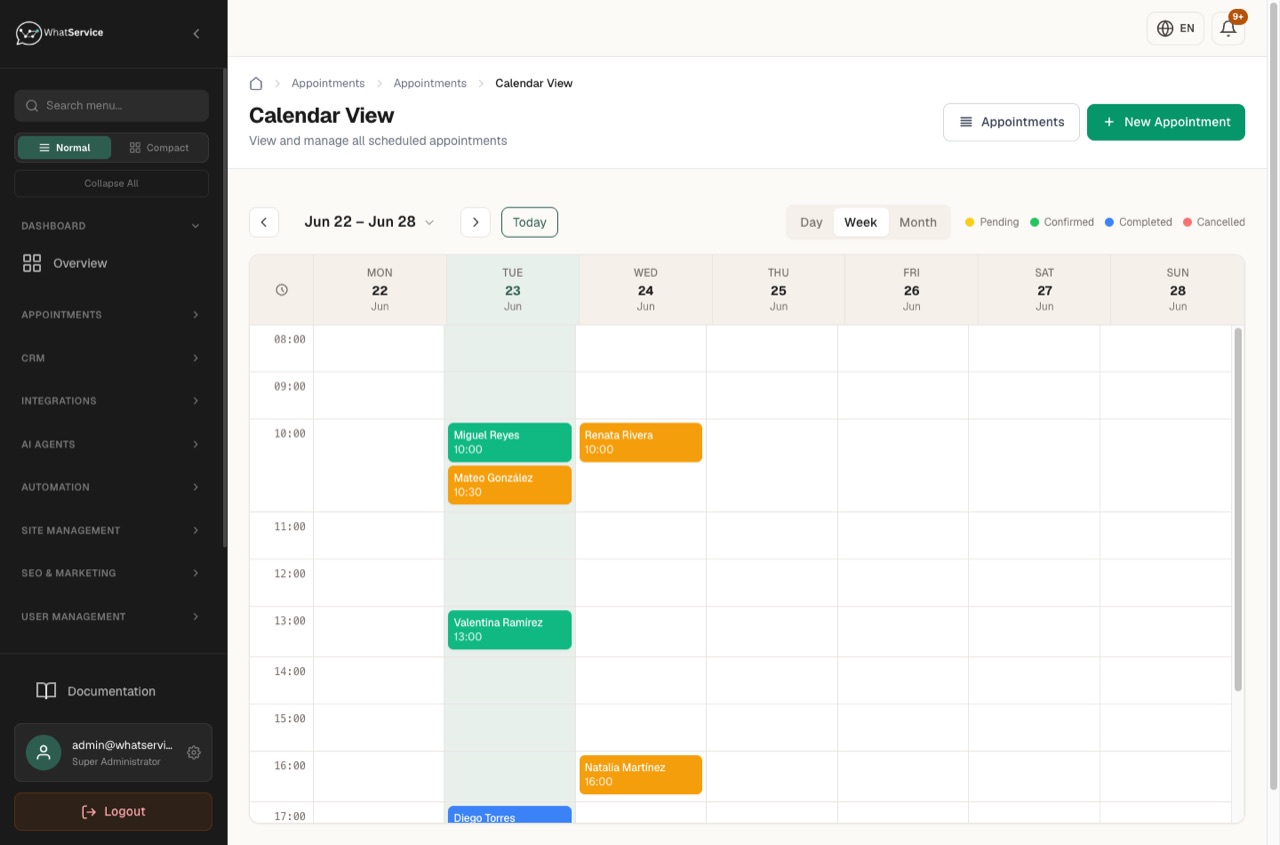Click the SAT 27 Jun column header

[x=1044, y=290]
